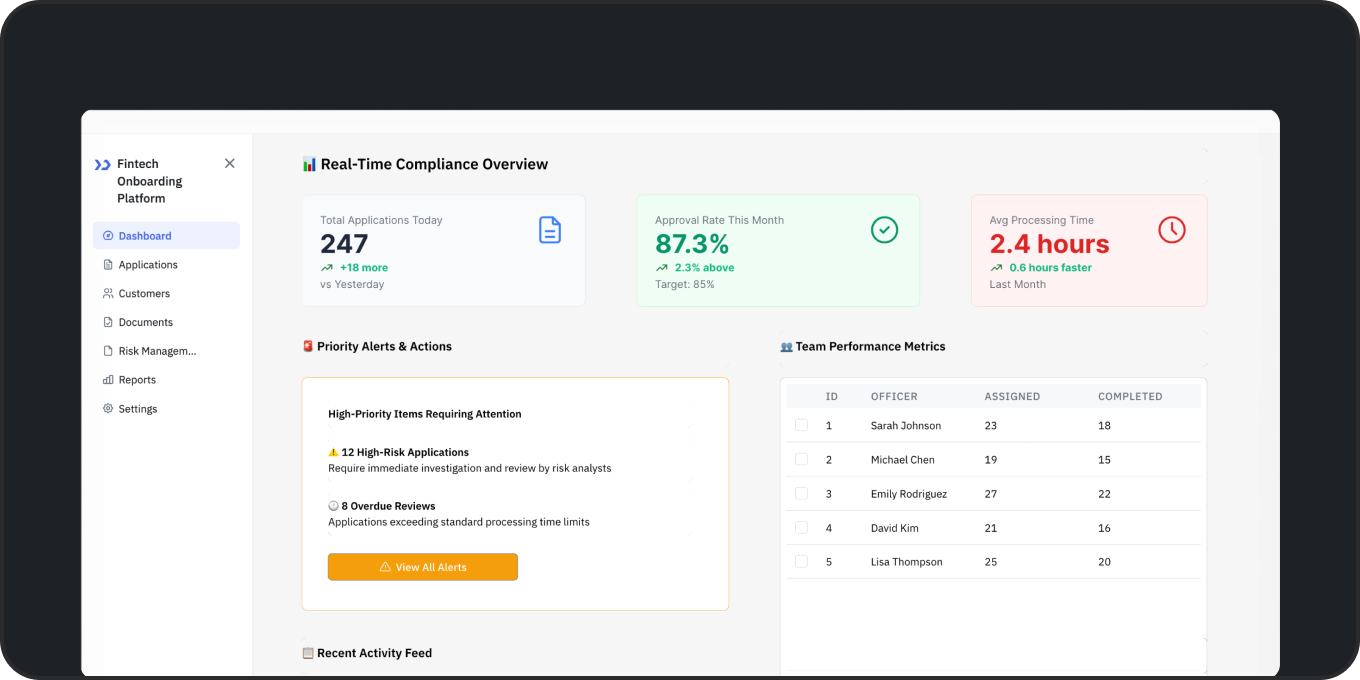
Task: Click the Reports bar chart icon in sidebar
Action: point(108,380)
